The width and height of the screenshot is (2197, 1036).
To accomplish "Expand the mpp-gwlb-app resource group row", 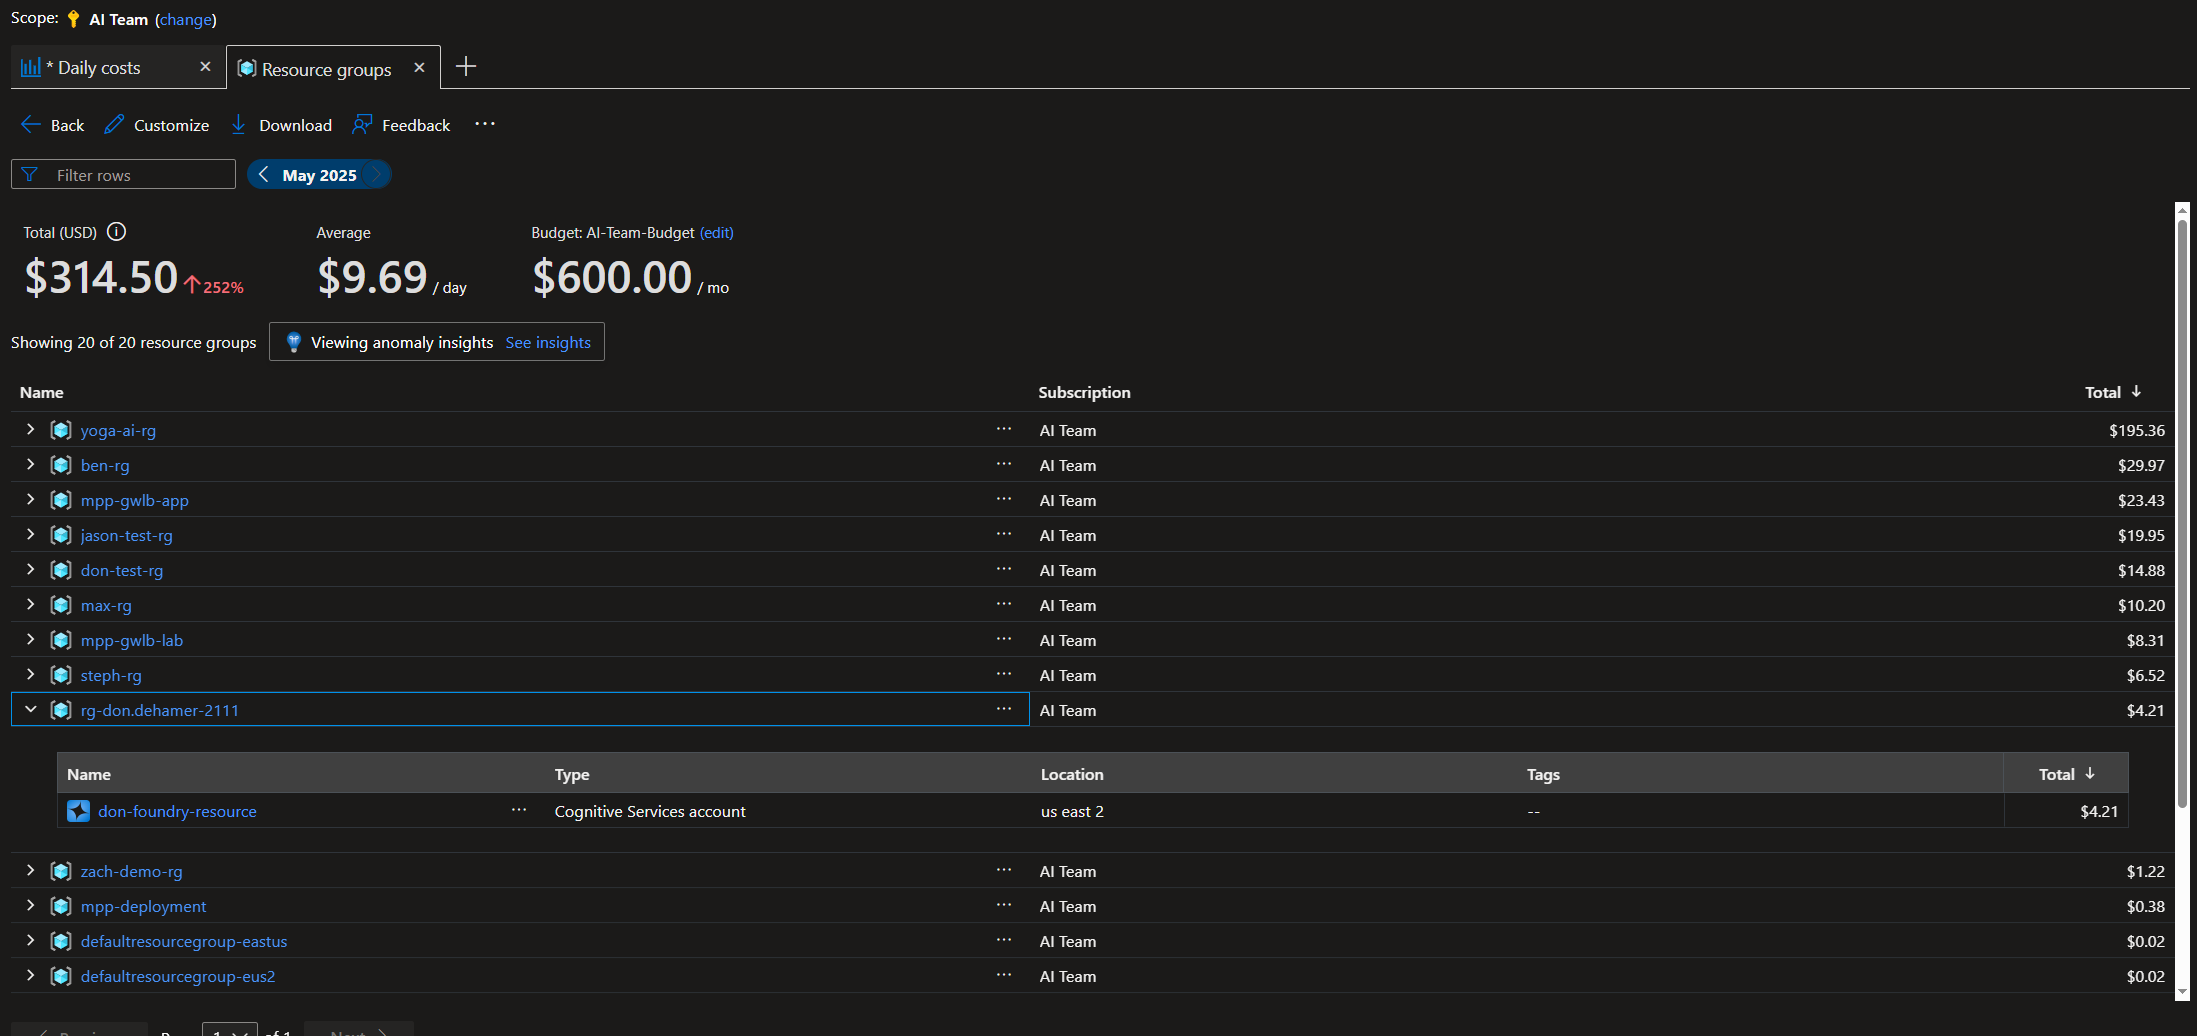I will (x=31, y=500).
